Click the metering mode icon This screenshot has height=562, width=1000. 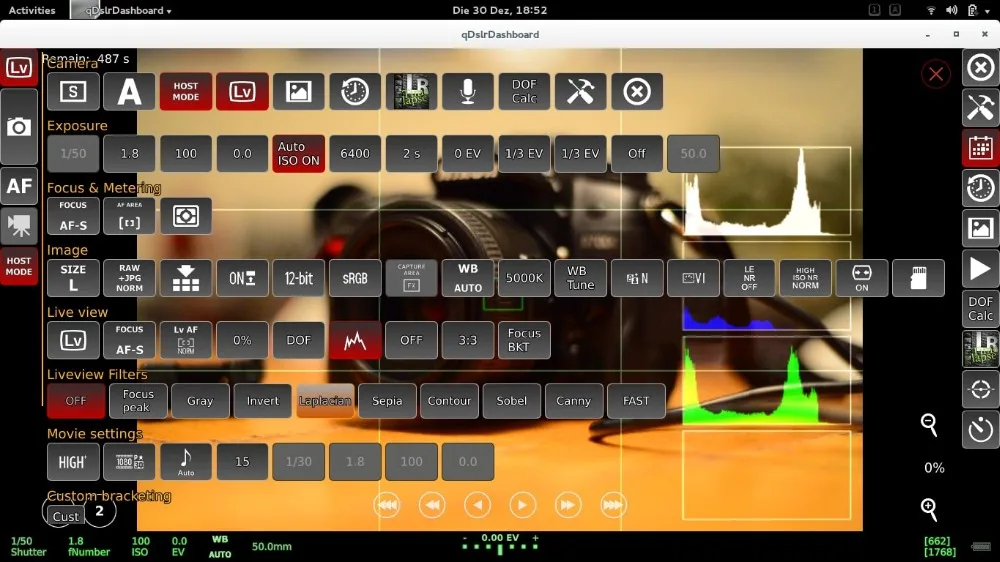point(186,216)
